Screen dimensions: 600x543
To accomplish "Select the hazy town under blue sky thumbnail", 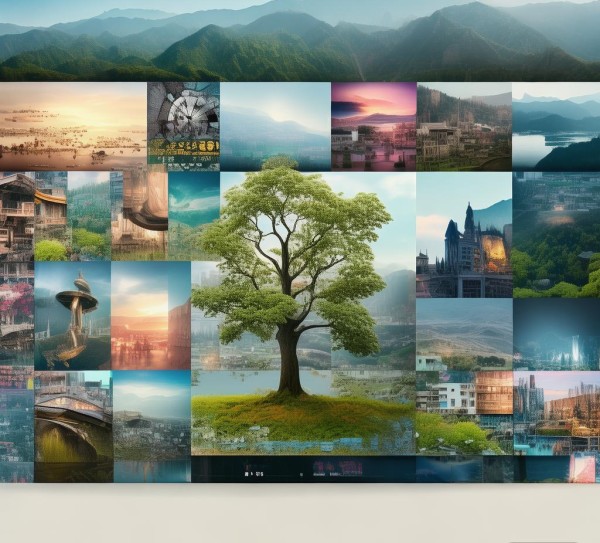I will (x=152, y=426).
